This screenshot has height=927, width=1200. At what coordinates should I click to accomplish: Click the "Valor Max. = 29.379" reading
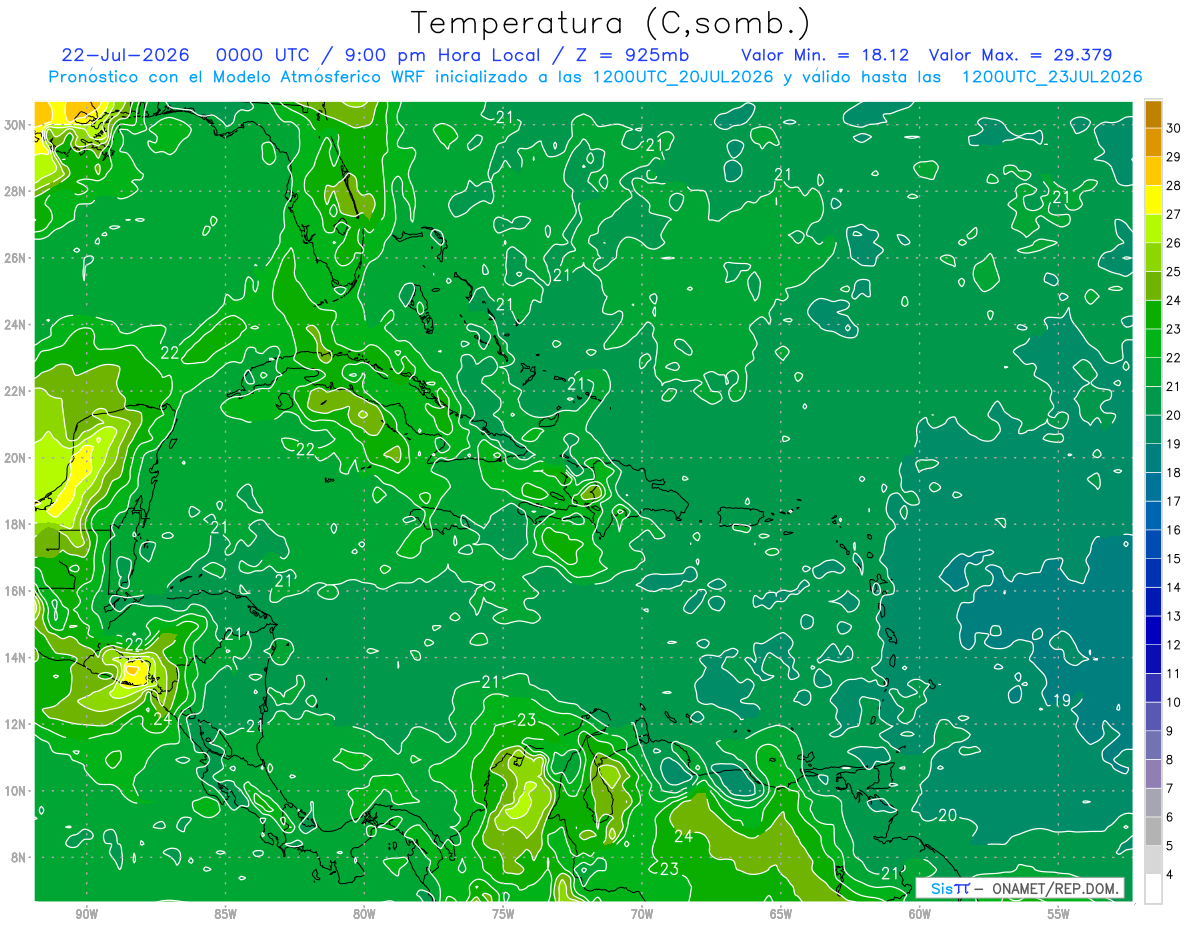1020,56
